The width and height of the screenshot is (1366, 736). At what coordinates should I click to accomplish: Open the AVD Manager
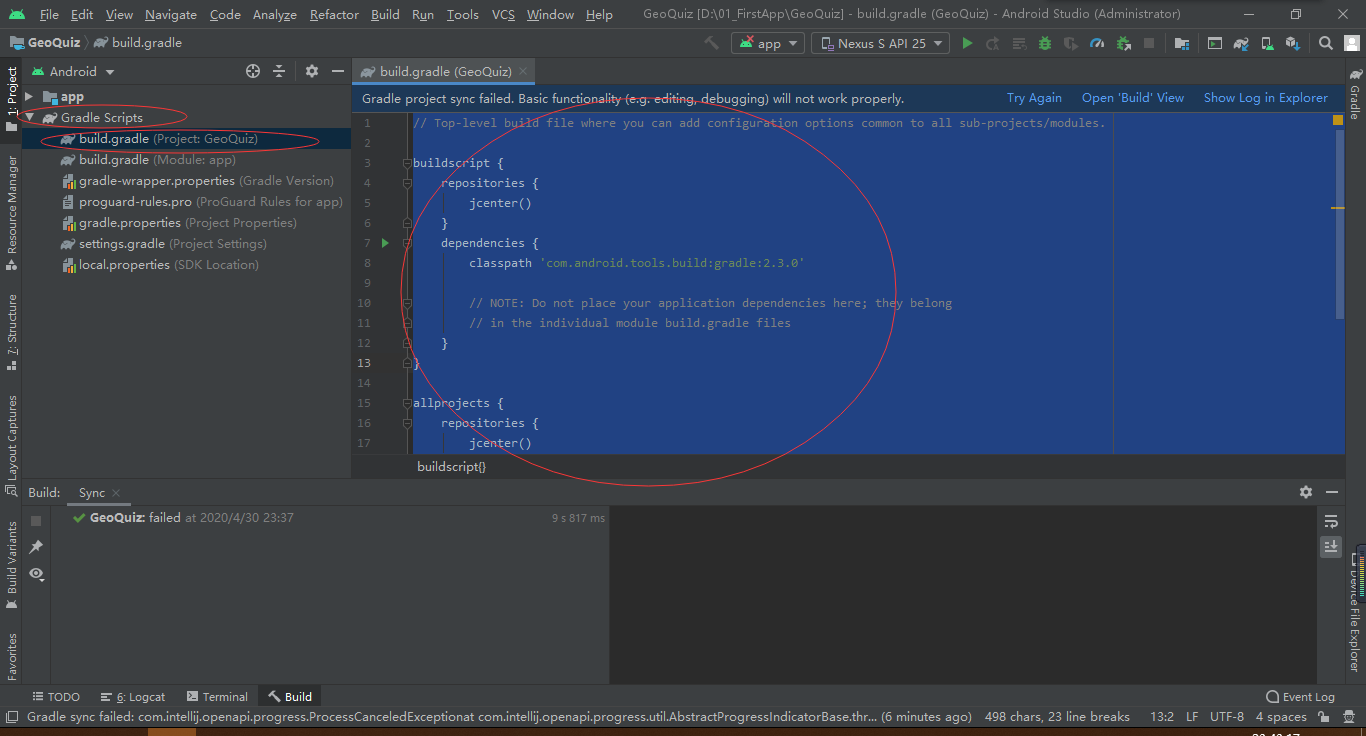coord(1267,43)
